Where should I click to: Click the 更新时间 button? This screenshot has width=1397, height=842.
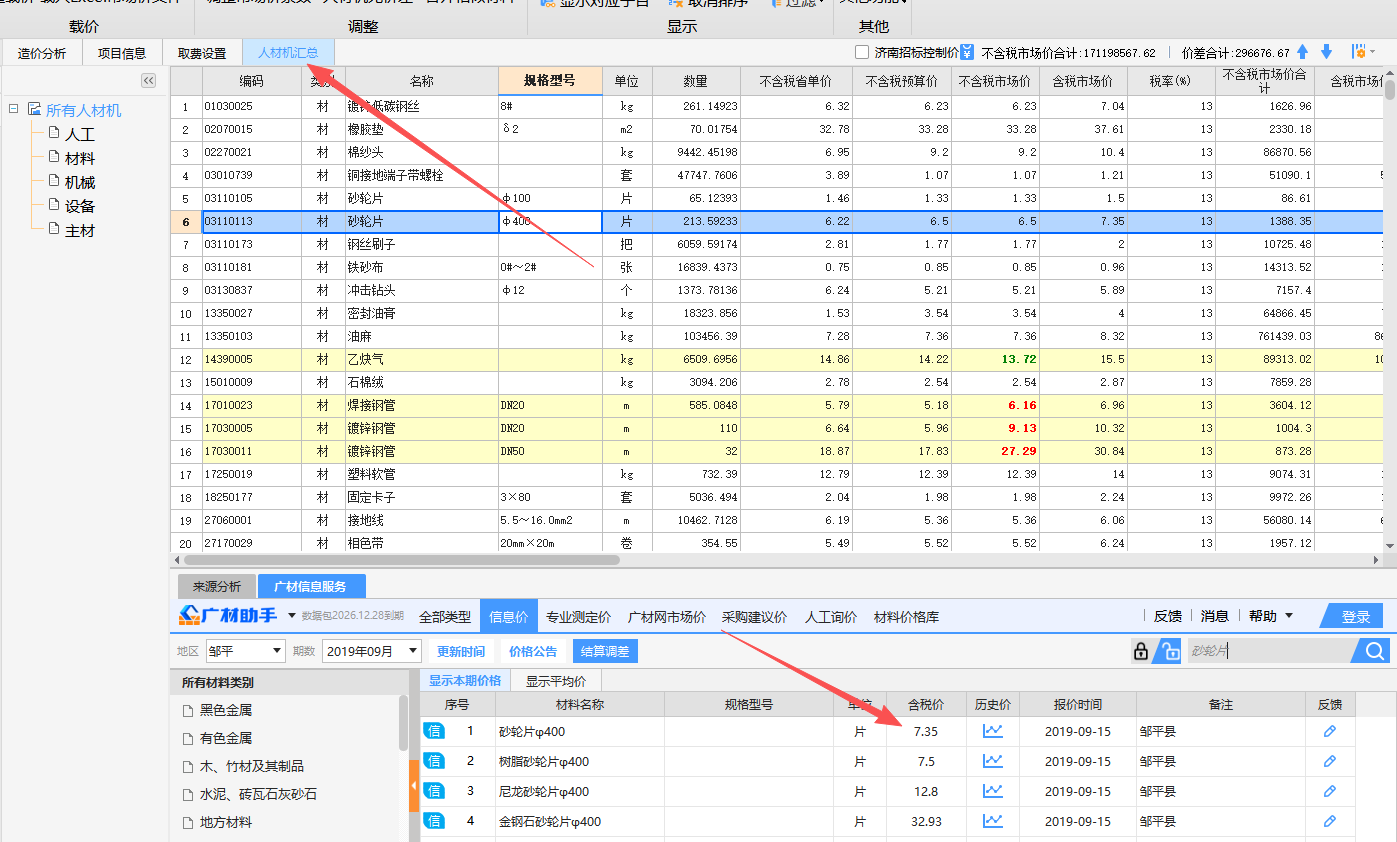pos(461,651)
